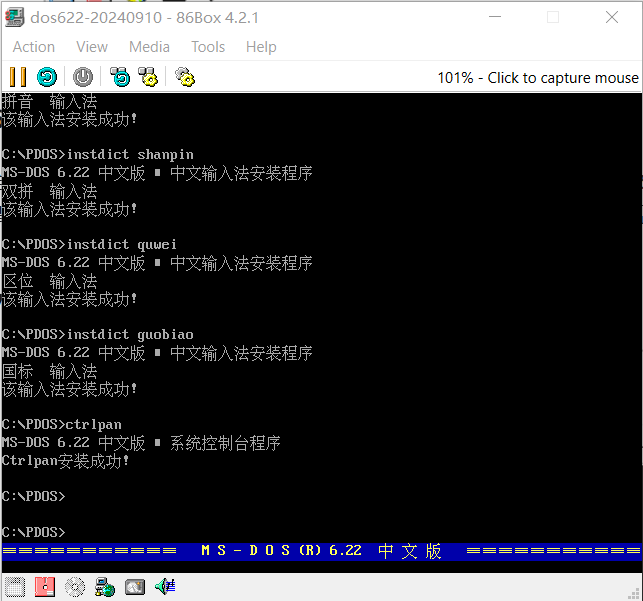
Task: Click the hard reset toolbar icon
Action: tap(47, 77)
